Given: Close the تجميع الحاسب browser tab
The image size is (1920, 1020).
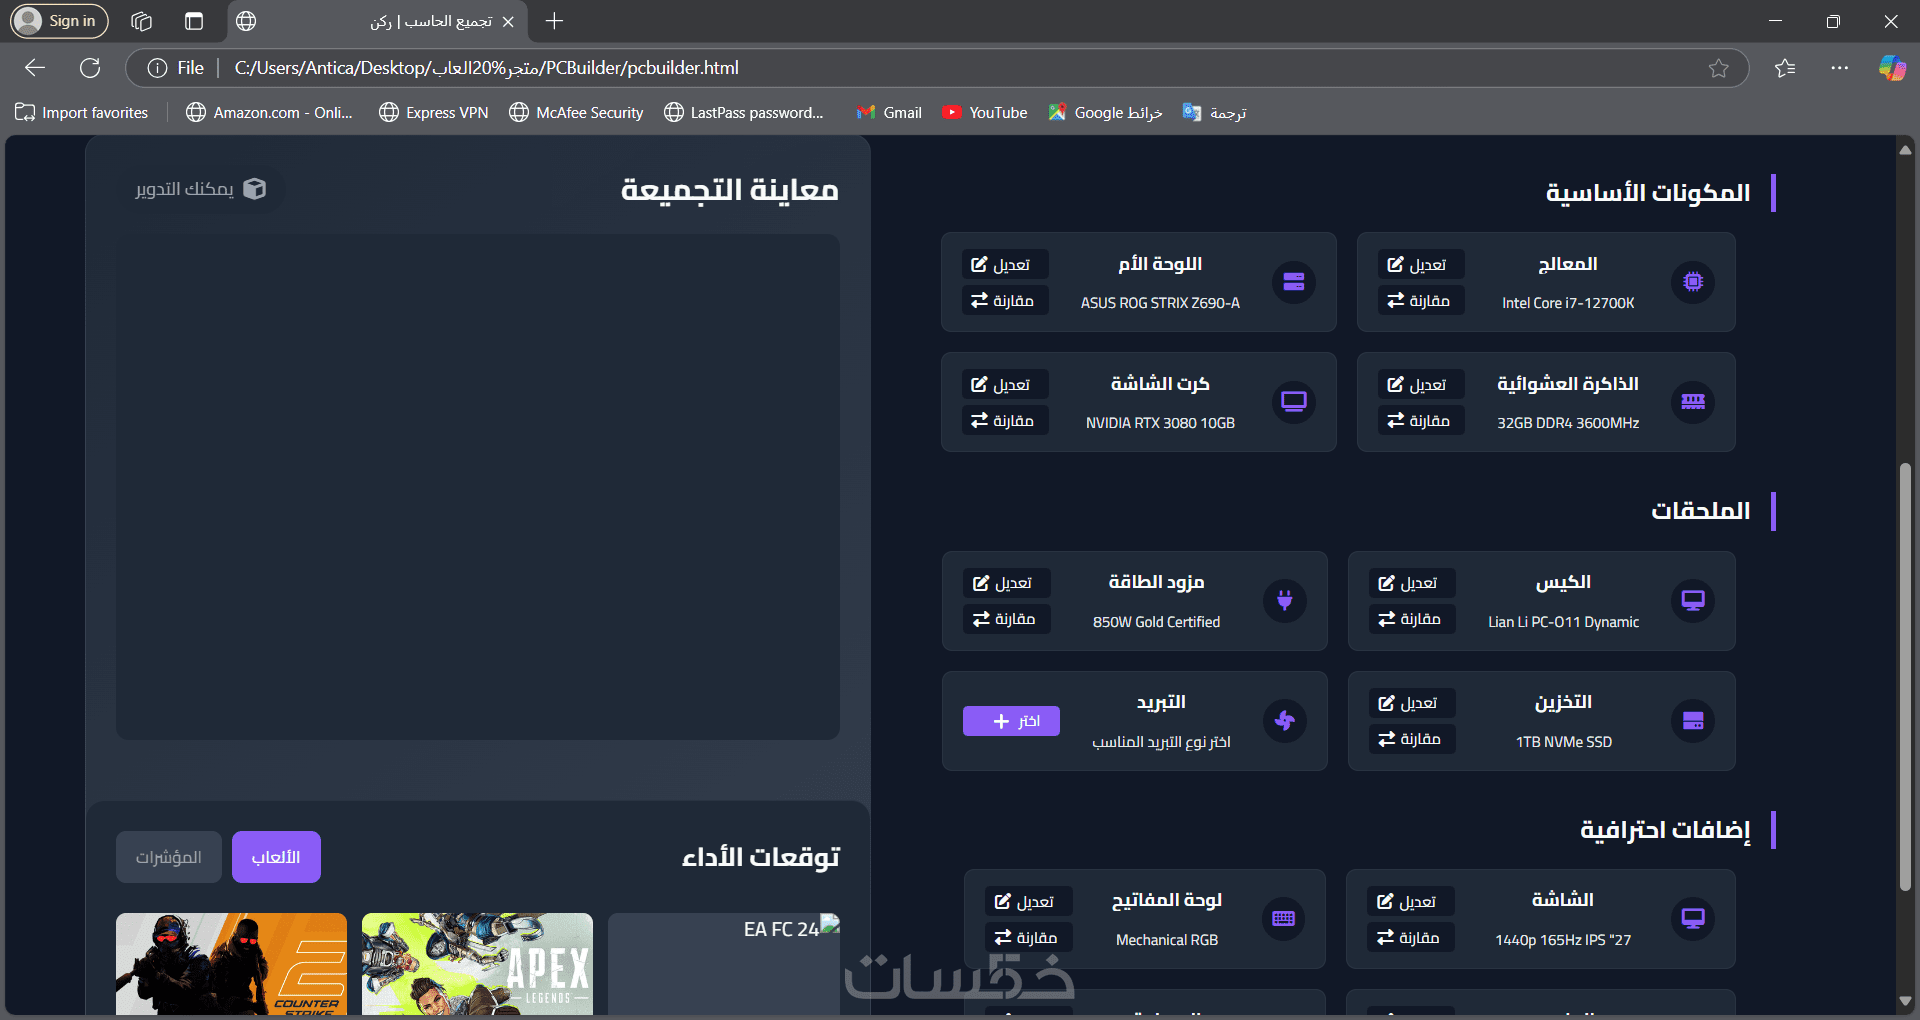Looking at the screenshot, I should click(x=508, y=21).
